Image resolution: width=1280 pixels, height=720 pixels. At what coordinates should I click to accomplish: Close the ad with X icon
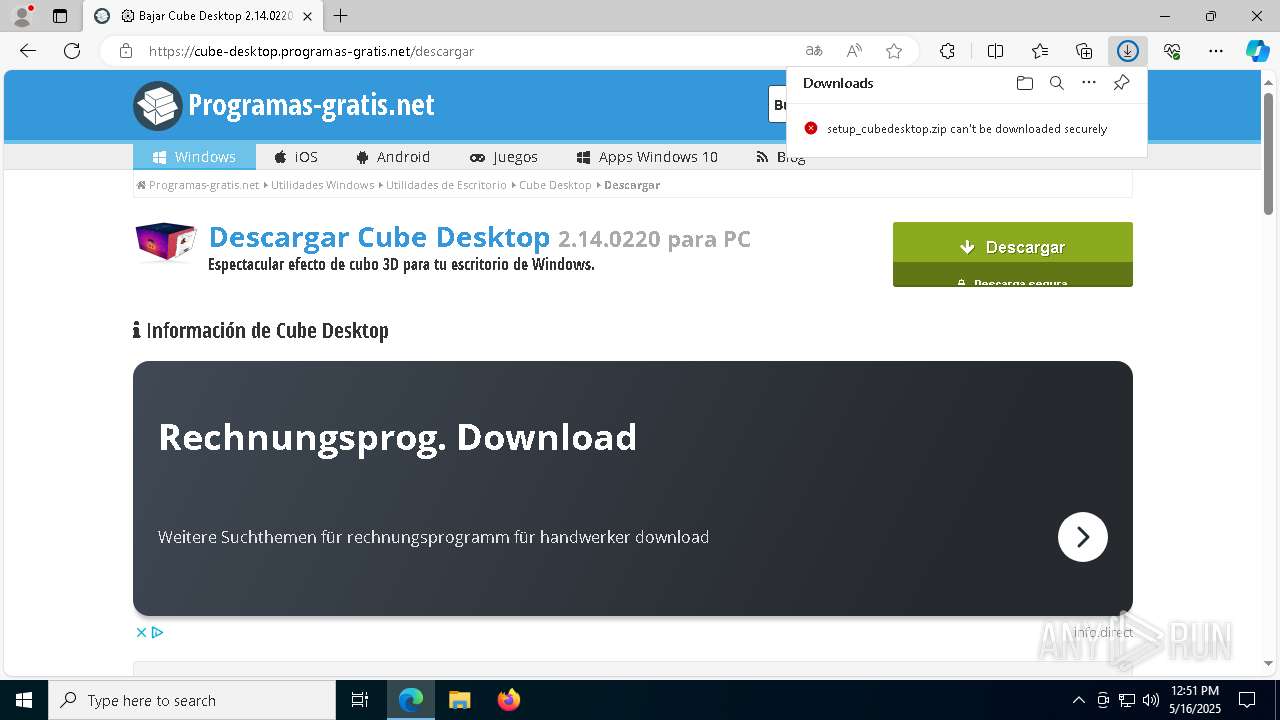tap(141, 632)
